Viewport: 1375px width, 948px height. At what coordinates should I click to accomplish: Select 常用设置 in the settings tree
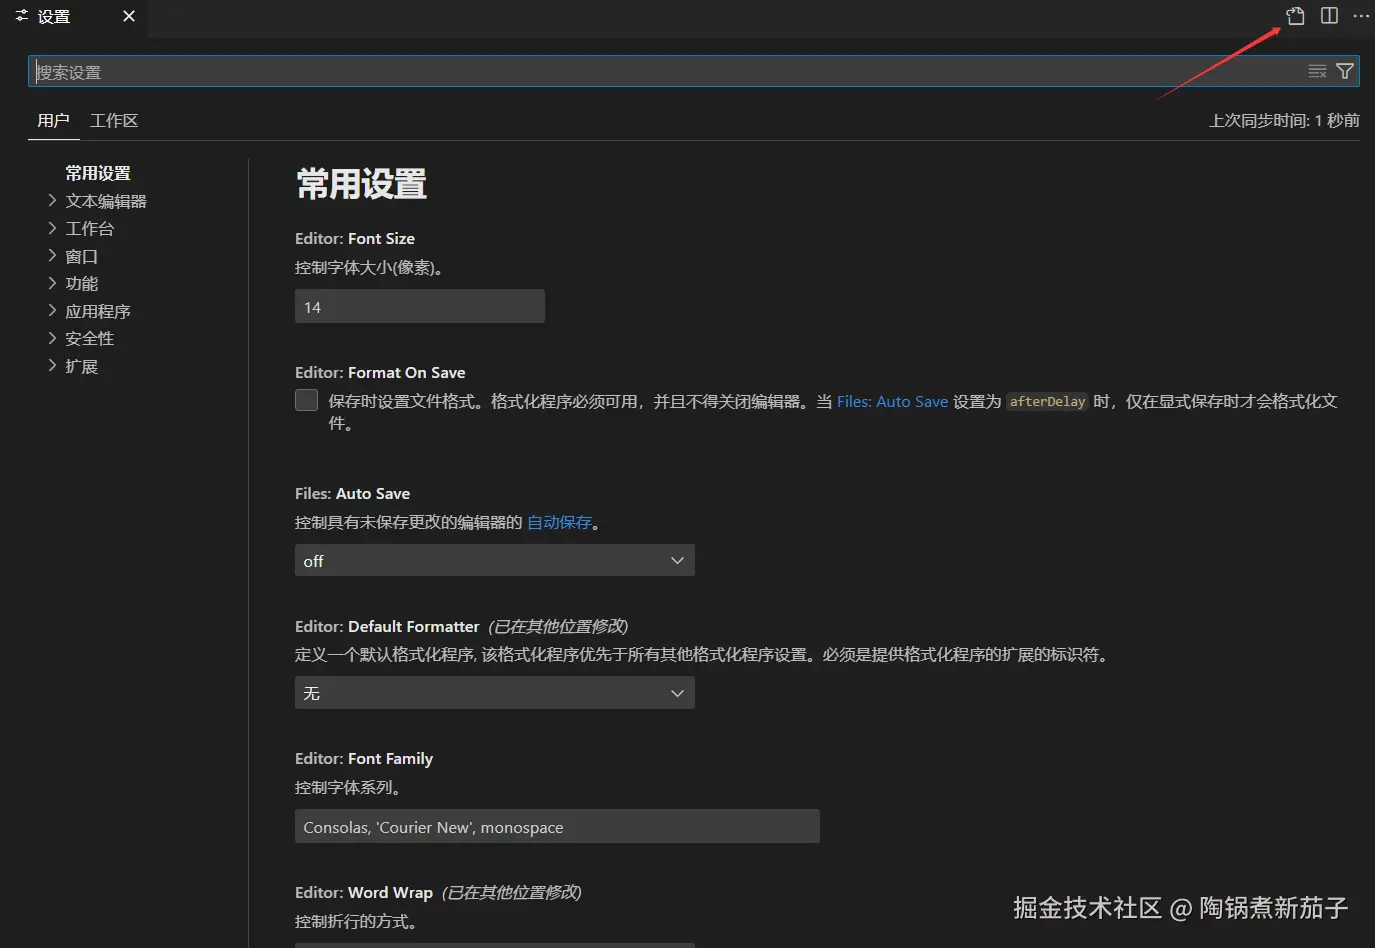coord(98,173)
